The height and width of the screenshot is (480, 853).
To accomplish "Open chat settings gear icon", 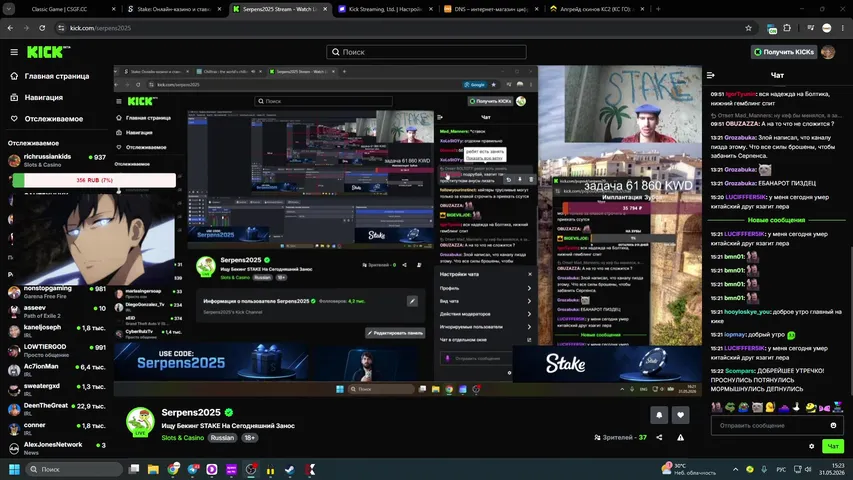I will (x=812, y=446).
